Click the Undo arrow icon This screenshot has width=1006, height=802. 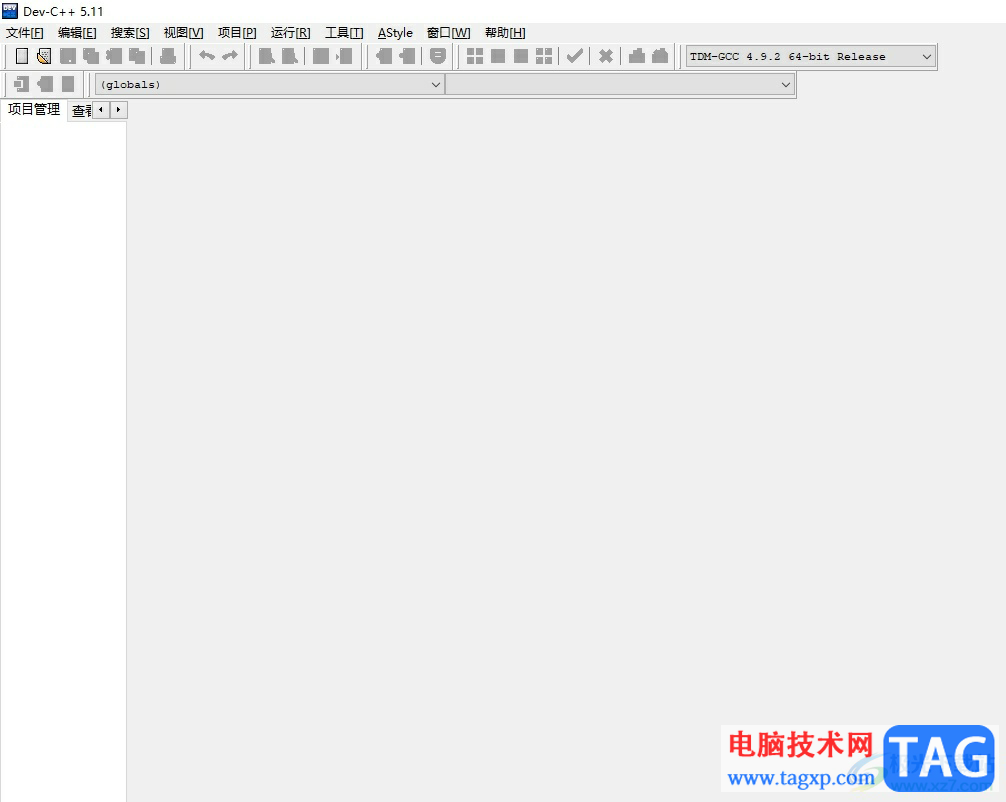[x=207, y=56]
